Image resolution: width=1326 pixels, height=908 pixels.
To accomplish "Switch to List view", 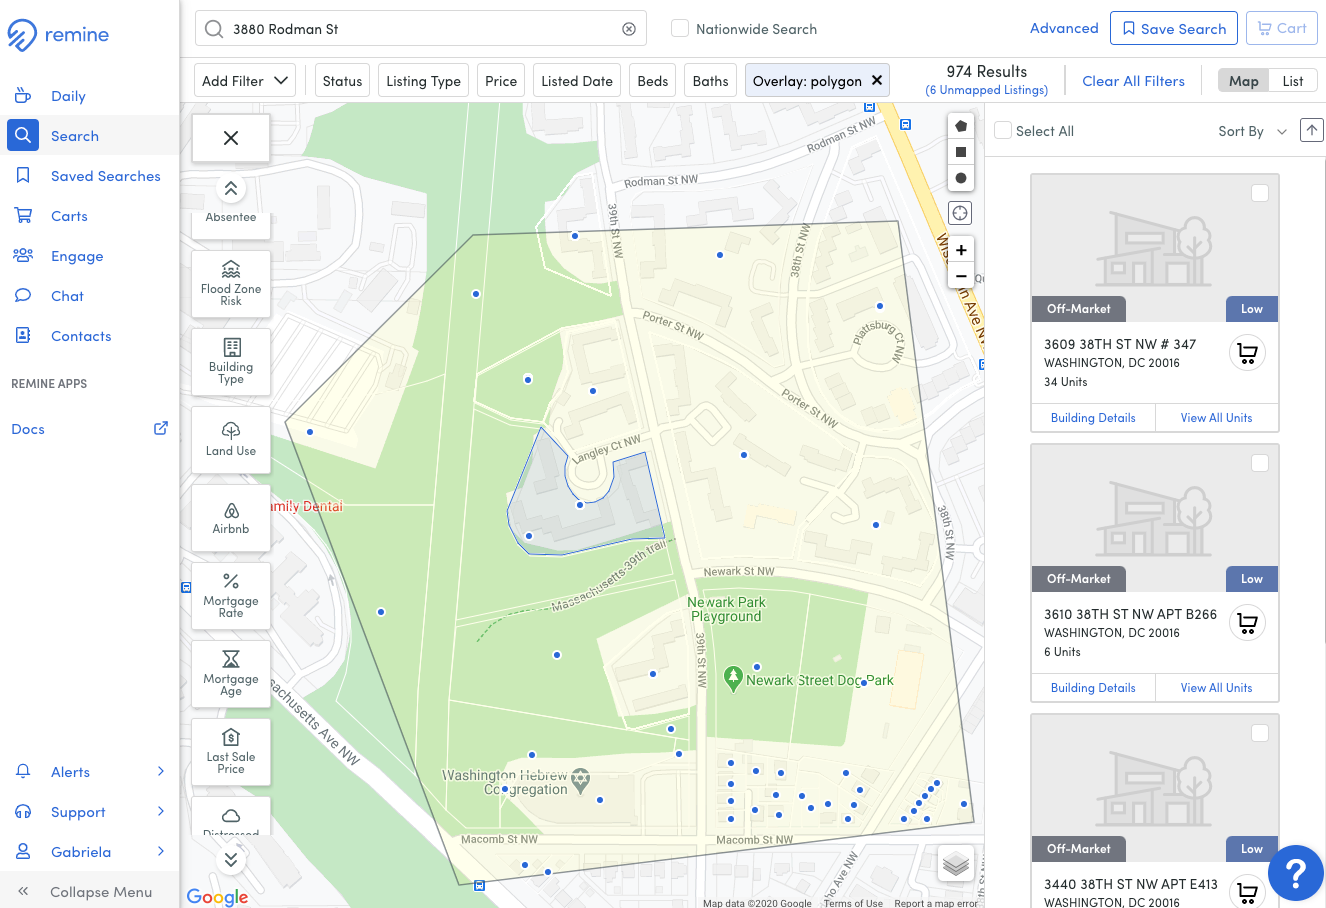I will click(x=1293, y=81).
